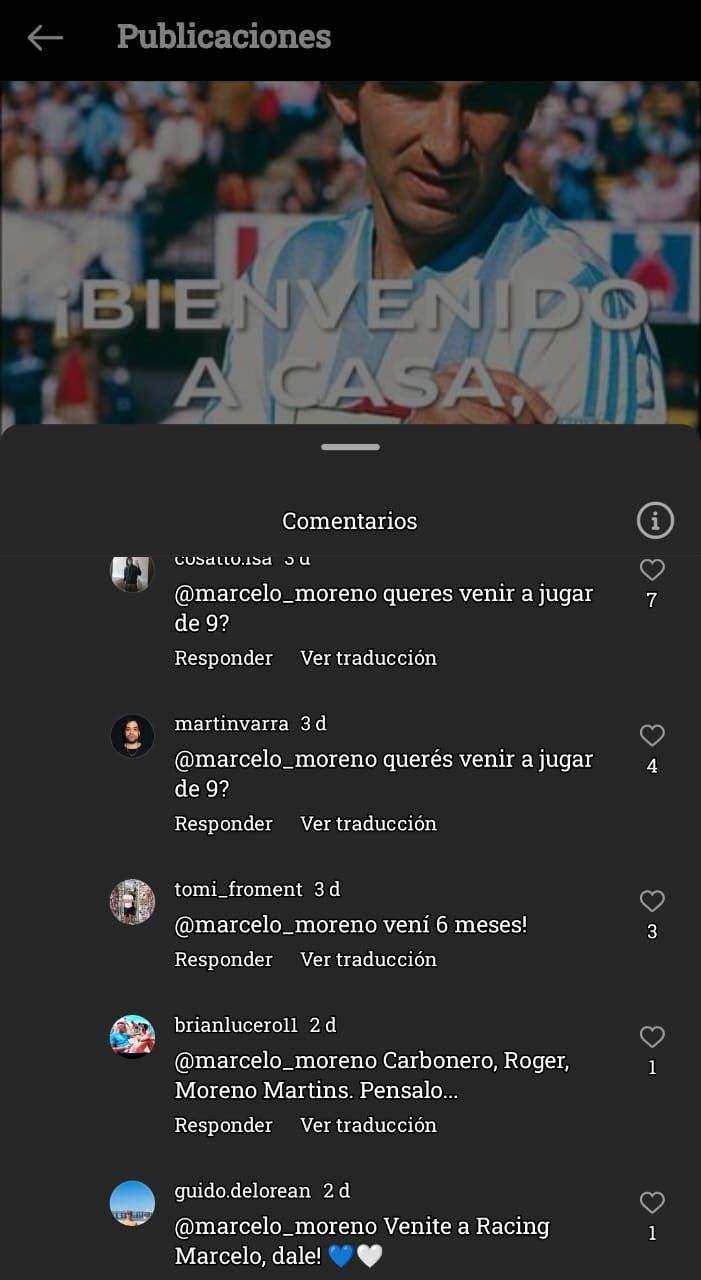Like the comment by martinvarra

click(652, 736)
